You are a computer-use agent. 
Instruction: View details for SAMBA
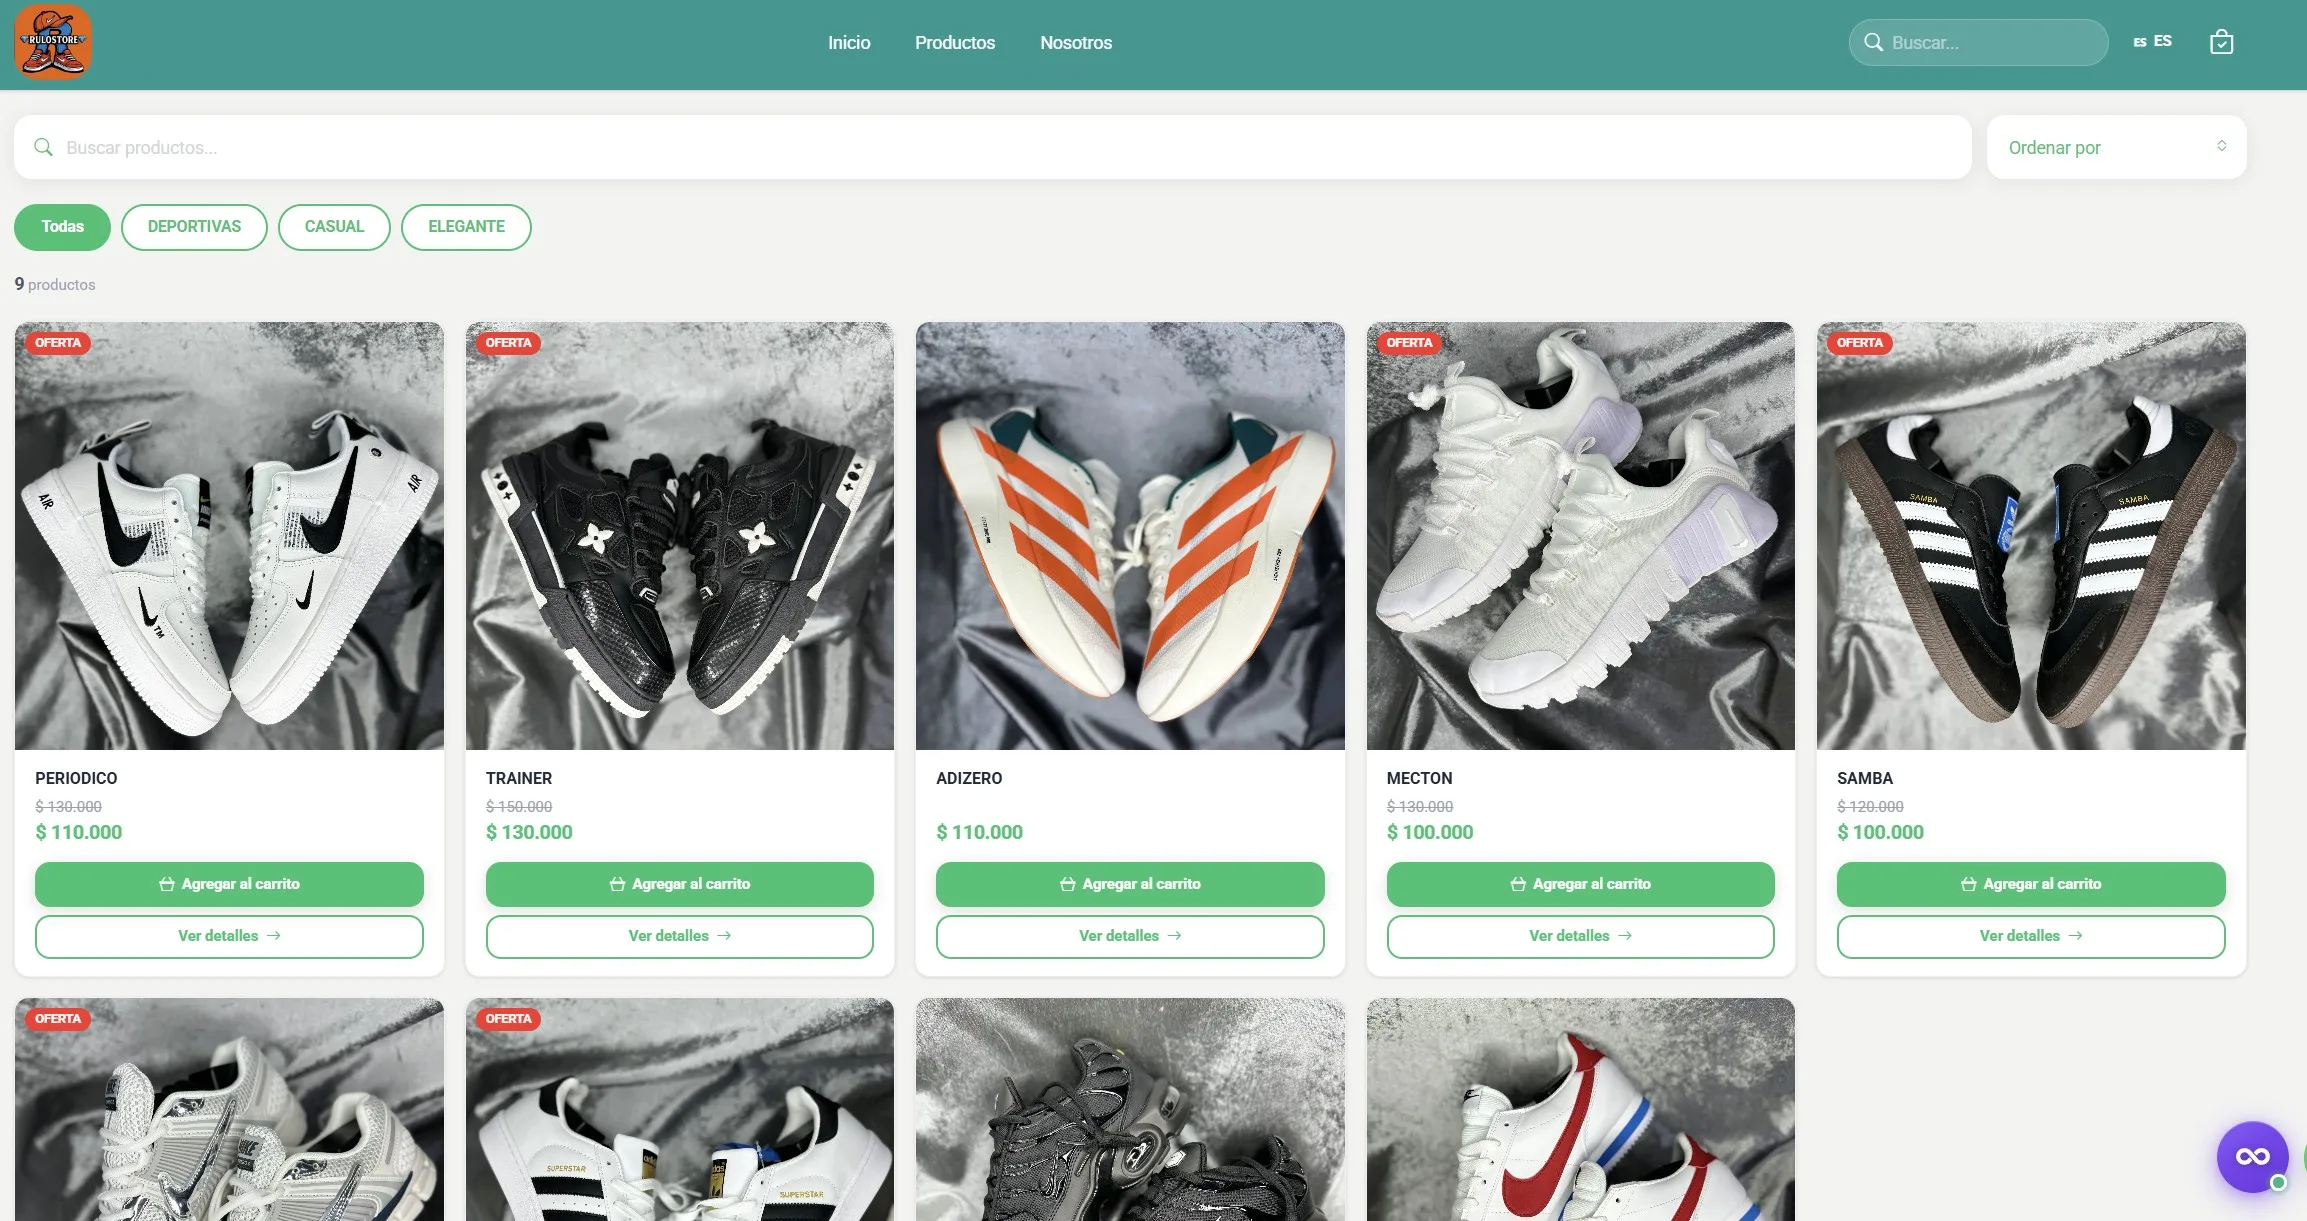(x=2031, y=936)
